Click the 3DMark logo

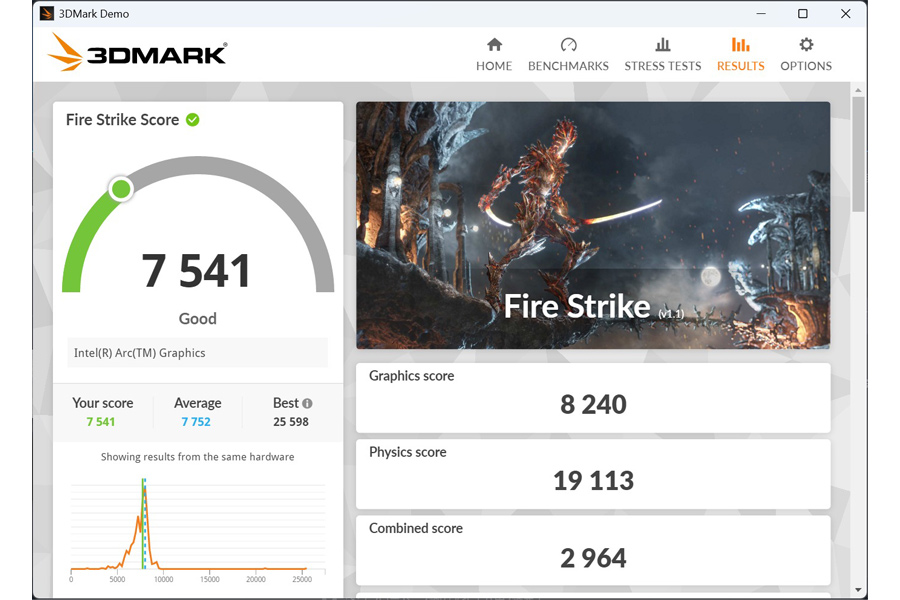tap(137, 53)
